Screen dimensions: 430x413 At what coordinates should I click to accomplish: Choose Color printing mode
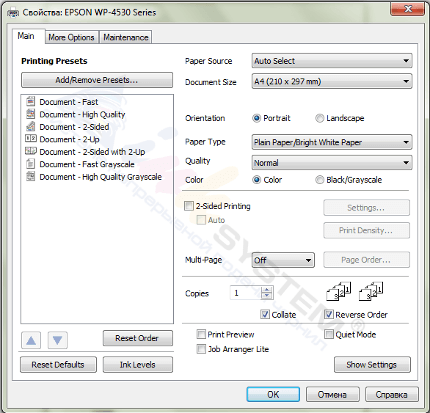(x=256, y=180)
